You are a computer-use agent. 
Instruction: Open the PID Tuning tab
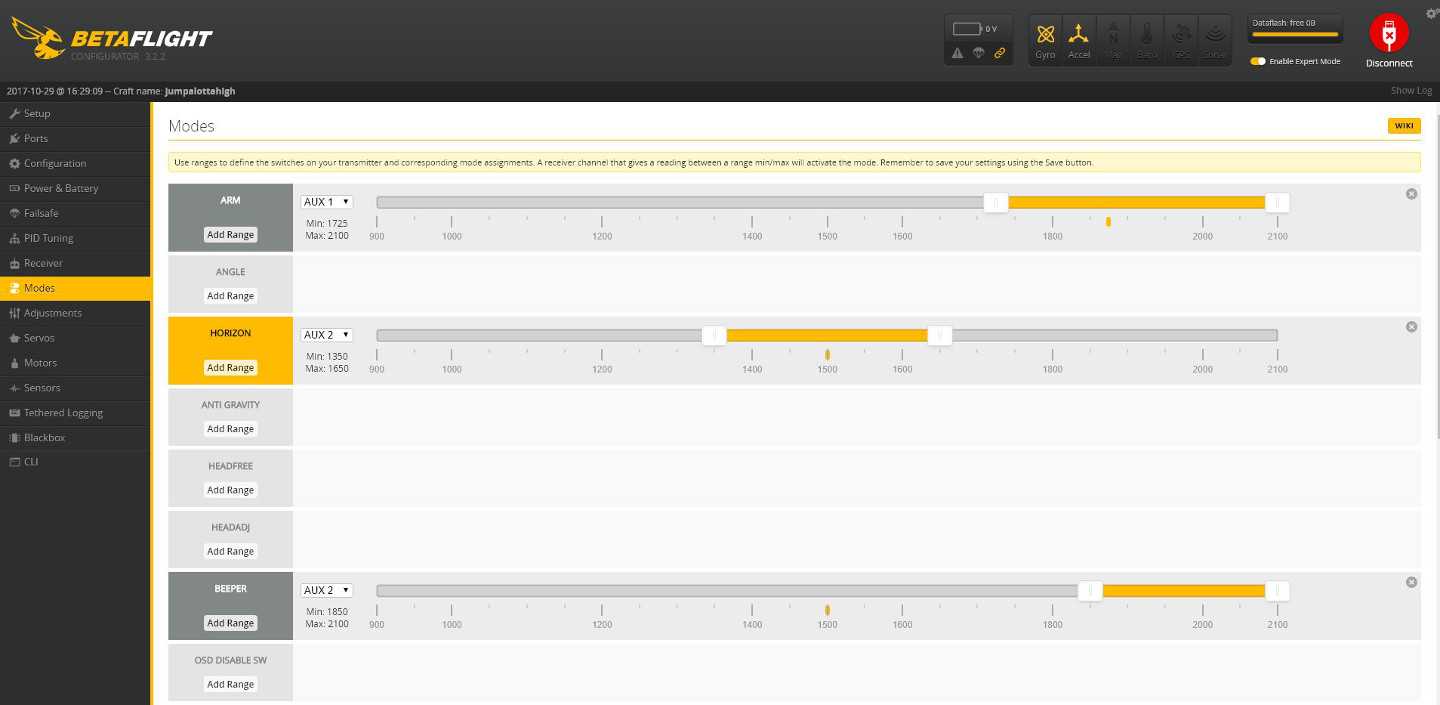(76, 239)
